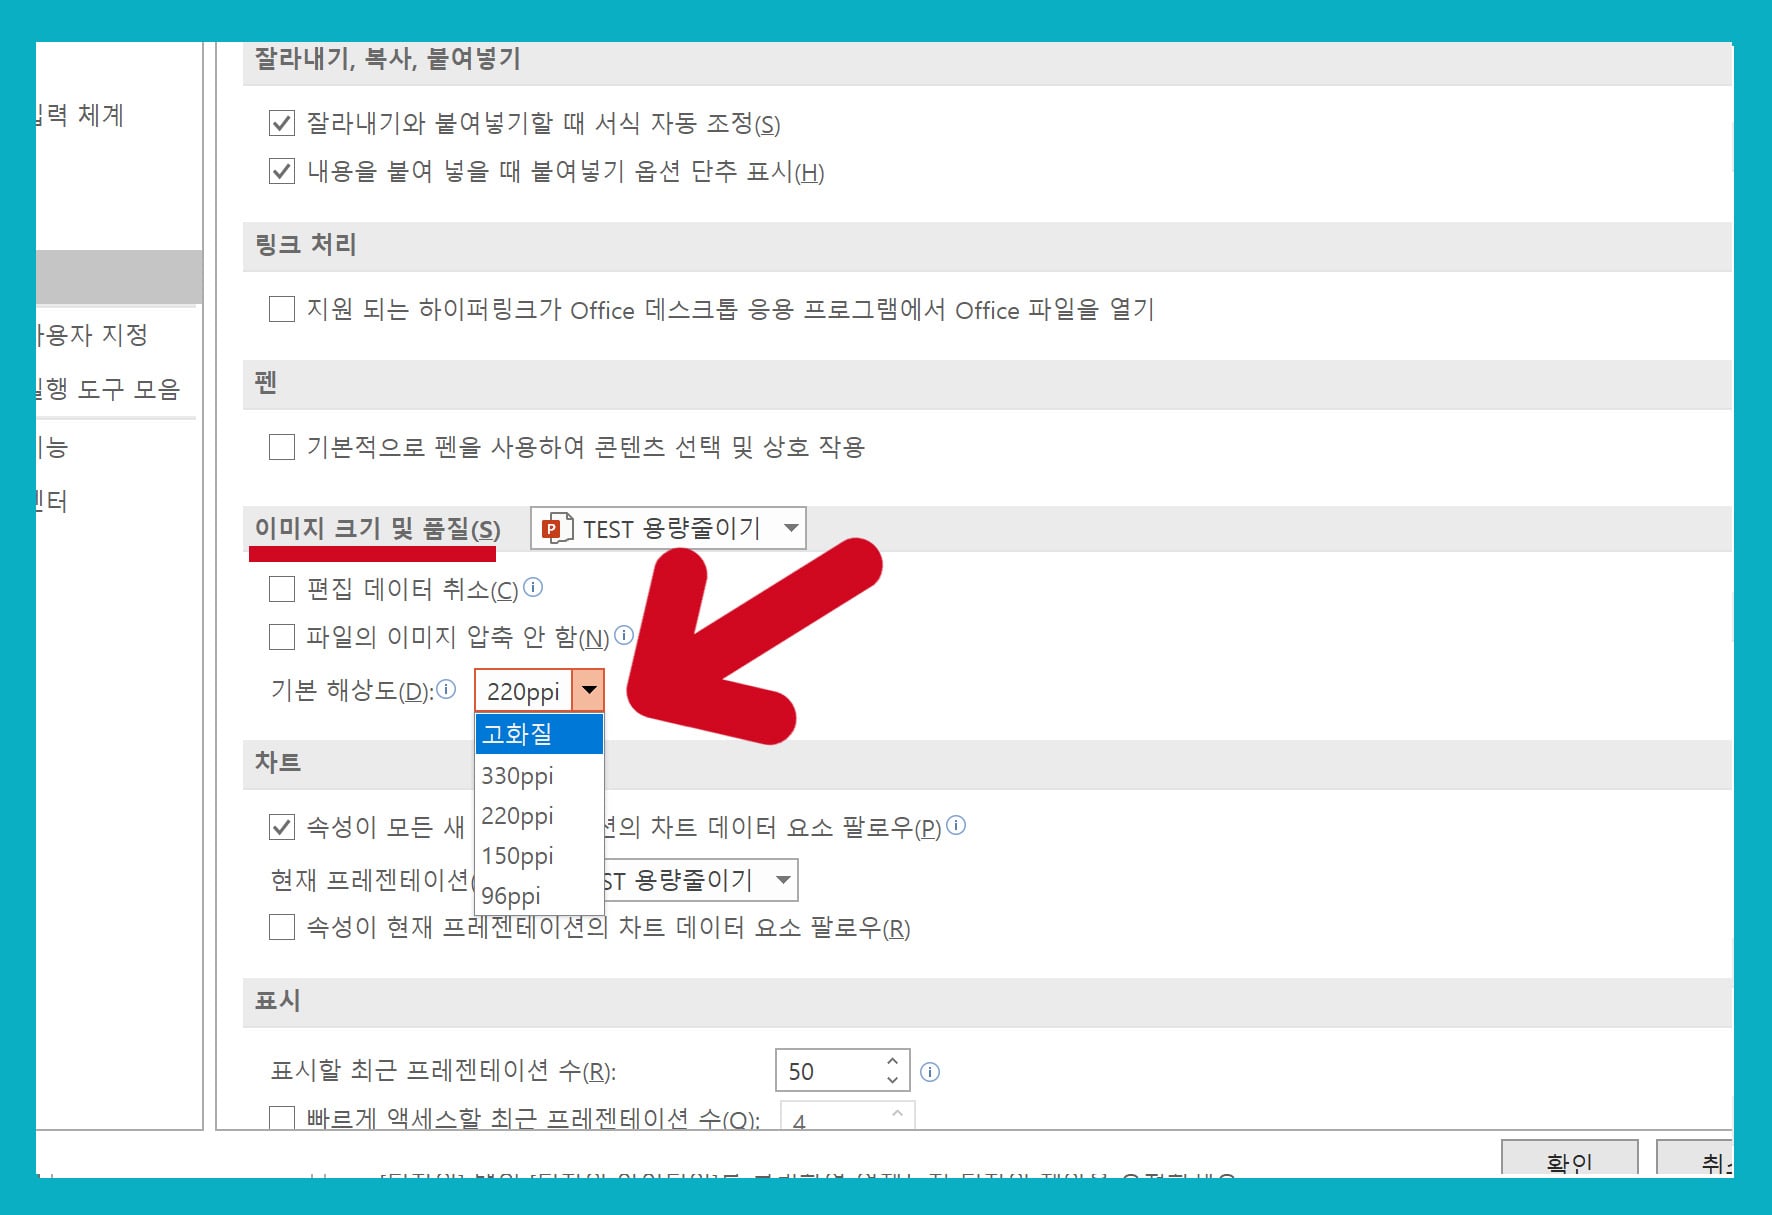Screen dimensions: 1772x1215
Task: Click info icon beside the 50 spinner box
Action: (930, 1072)
